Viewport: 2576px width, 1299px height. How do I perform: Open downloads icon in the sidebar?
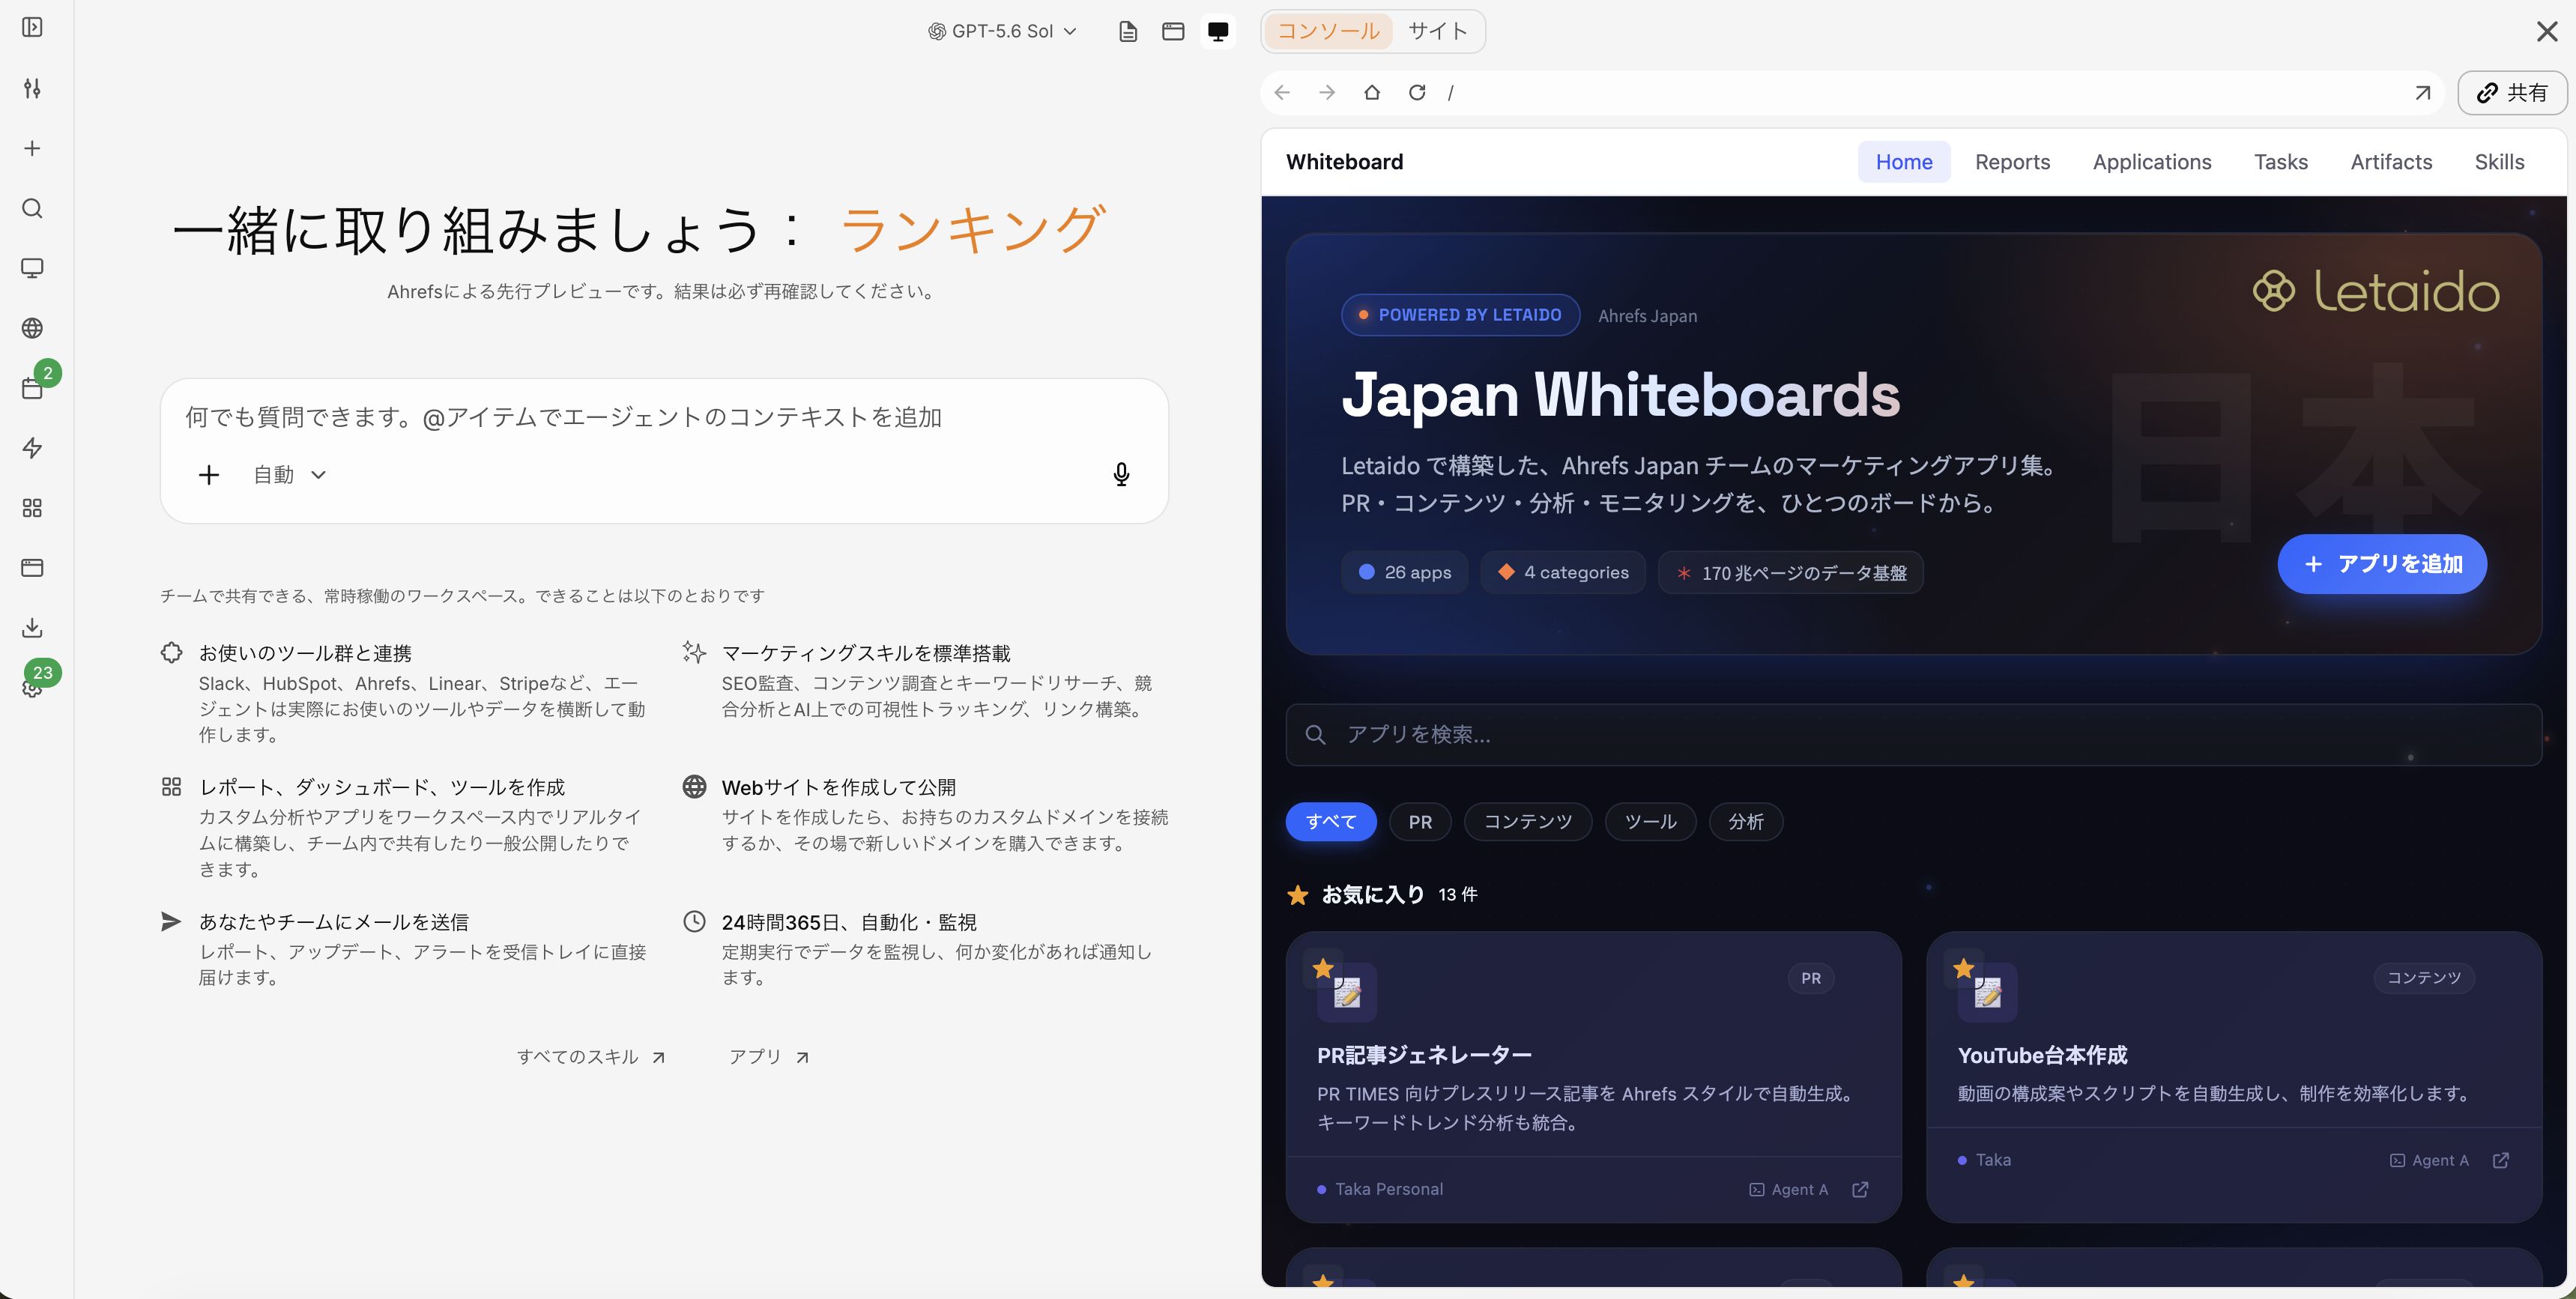pyautogui.click(x=32, y=628)
